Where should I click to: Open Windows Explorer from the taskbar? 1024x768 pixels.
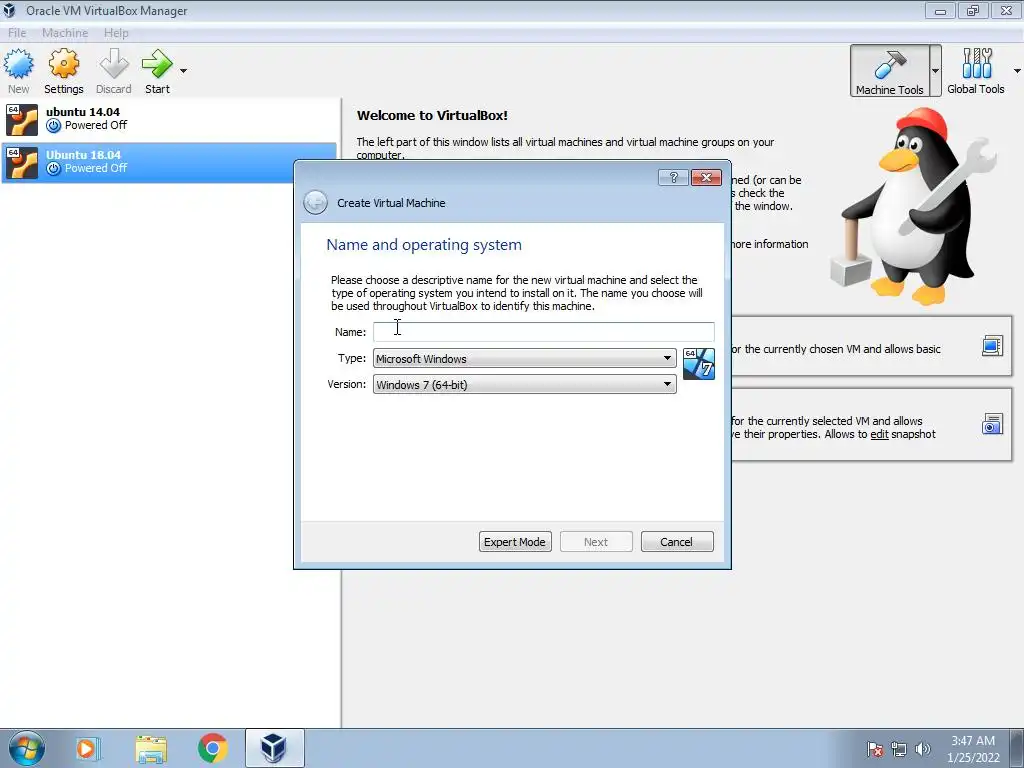pos(151,749)
